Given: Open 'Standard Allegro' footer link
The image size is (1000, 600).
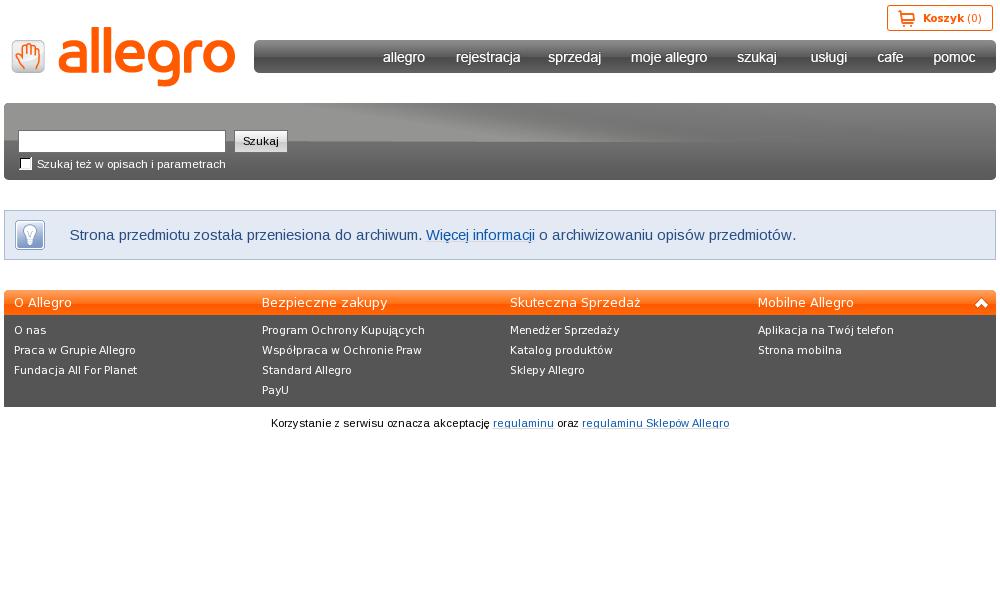Looking at the screenshot, I should pos(307,370).
